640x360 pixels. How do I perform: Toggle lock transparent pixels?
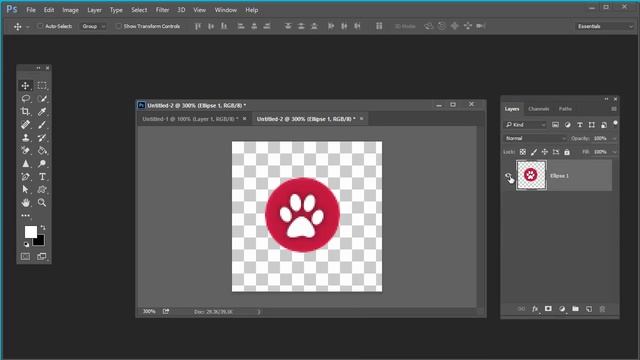click(x=522, y=152)
